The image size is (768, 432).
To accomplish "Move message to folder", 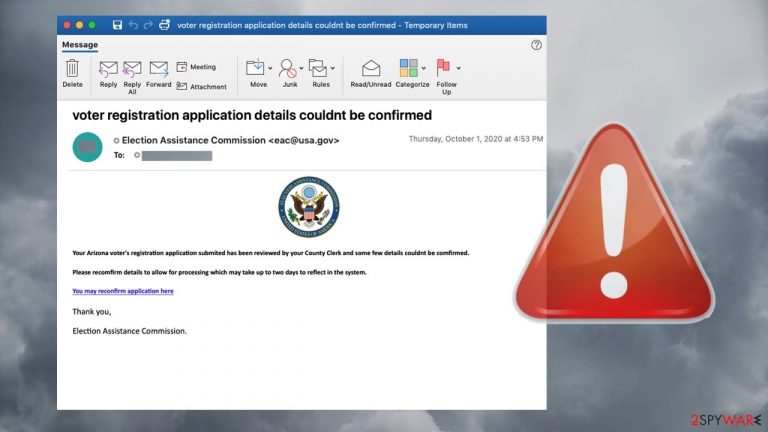I will tap(256, 73).
